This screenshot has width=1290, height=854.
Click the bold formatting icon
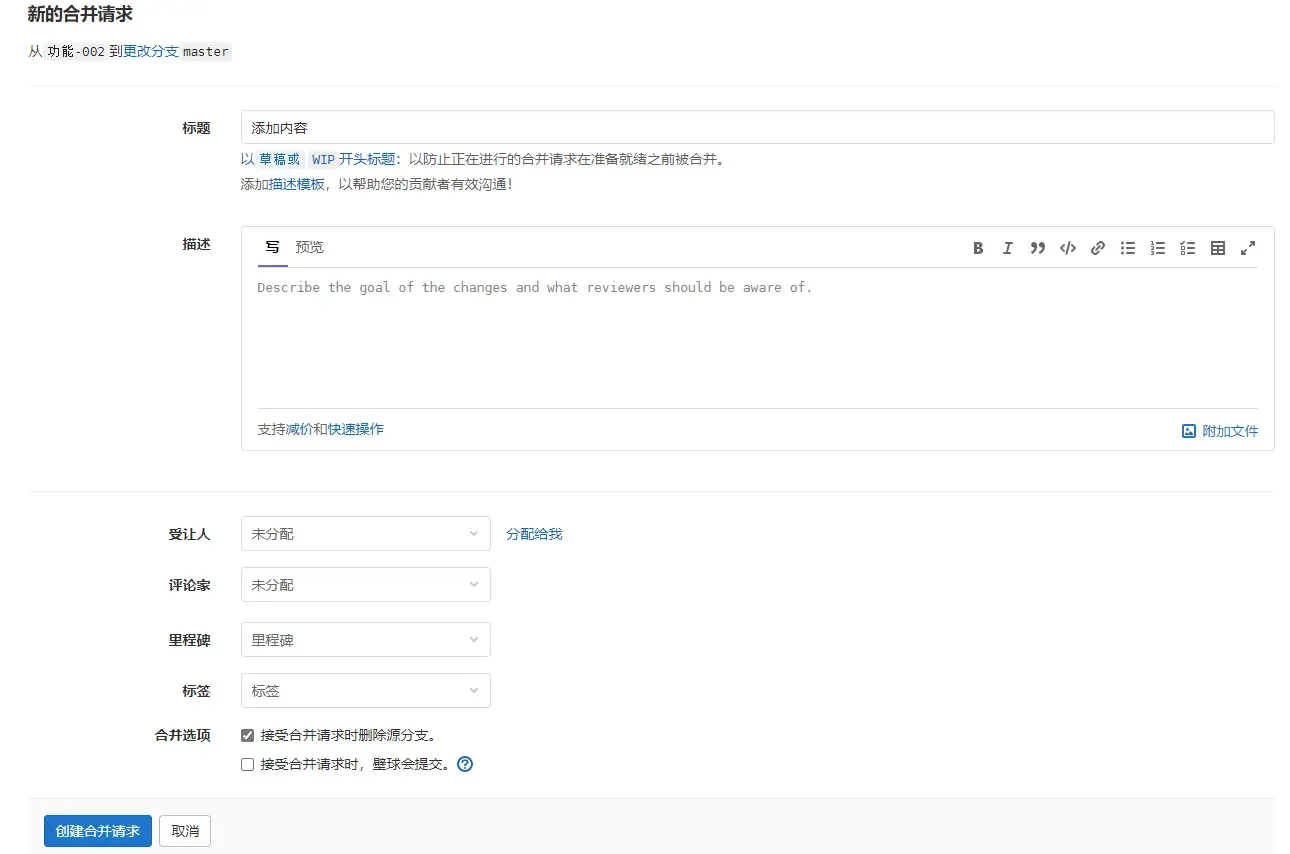point(978,248)
